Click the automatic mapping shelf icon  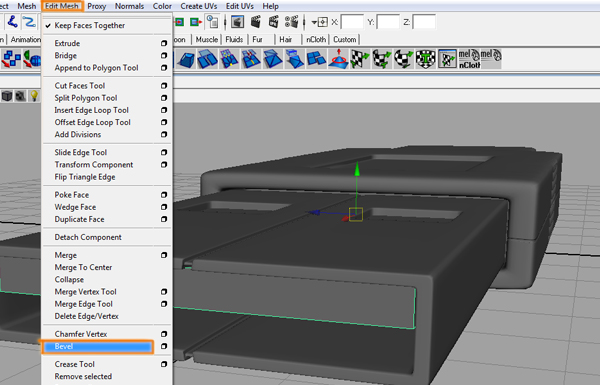tap(426, 59)
